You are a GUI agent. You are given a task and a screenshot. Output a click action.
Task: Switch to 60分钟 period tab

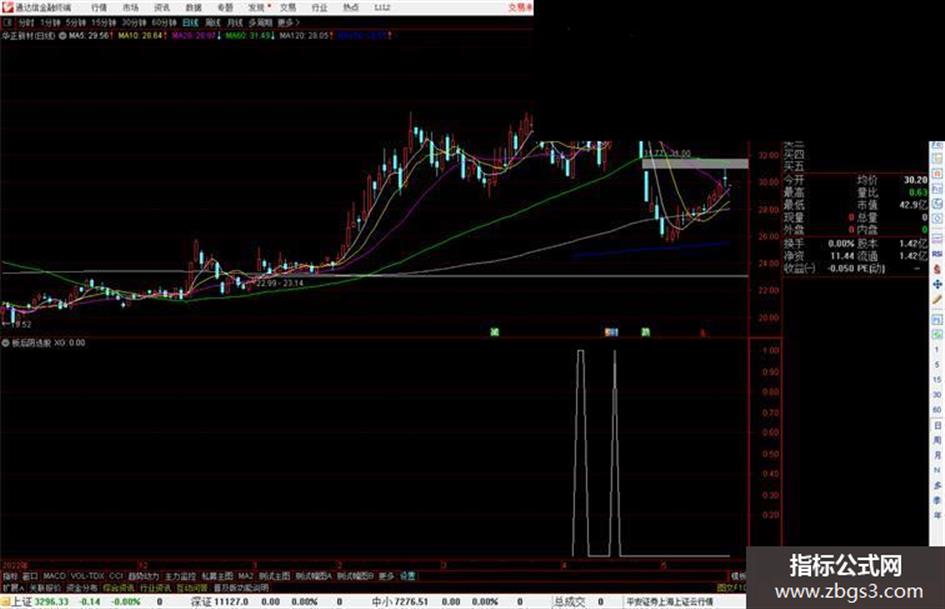pyautogui.click(x=163, y=22)
